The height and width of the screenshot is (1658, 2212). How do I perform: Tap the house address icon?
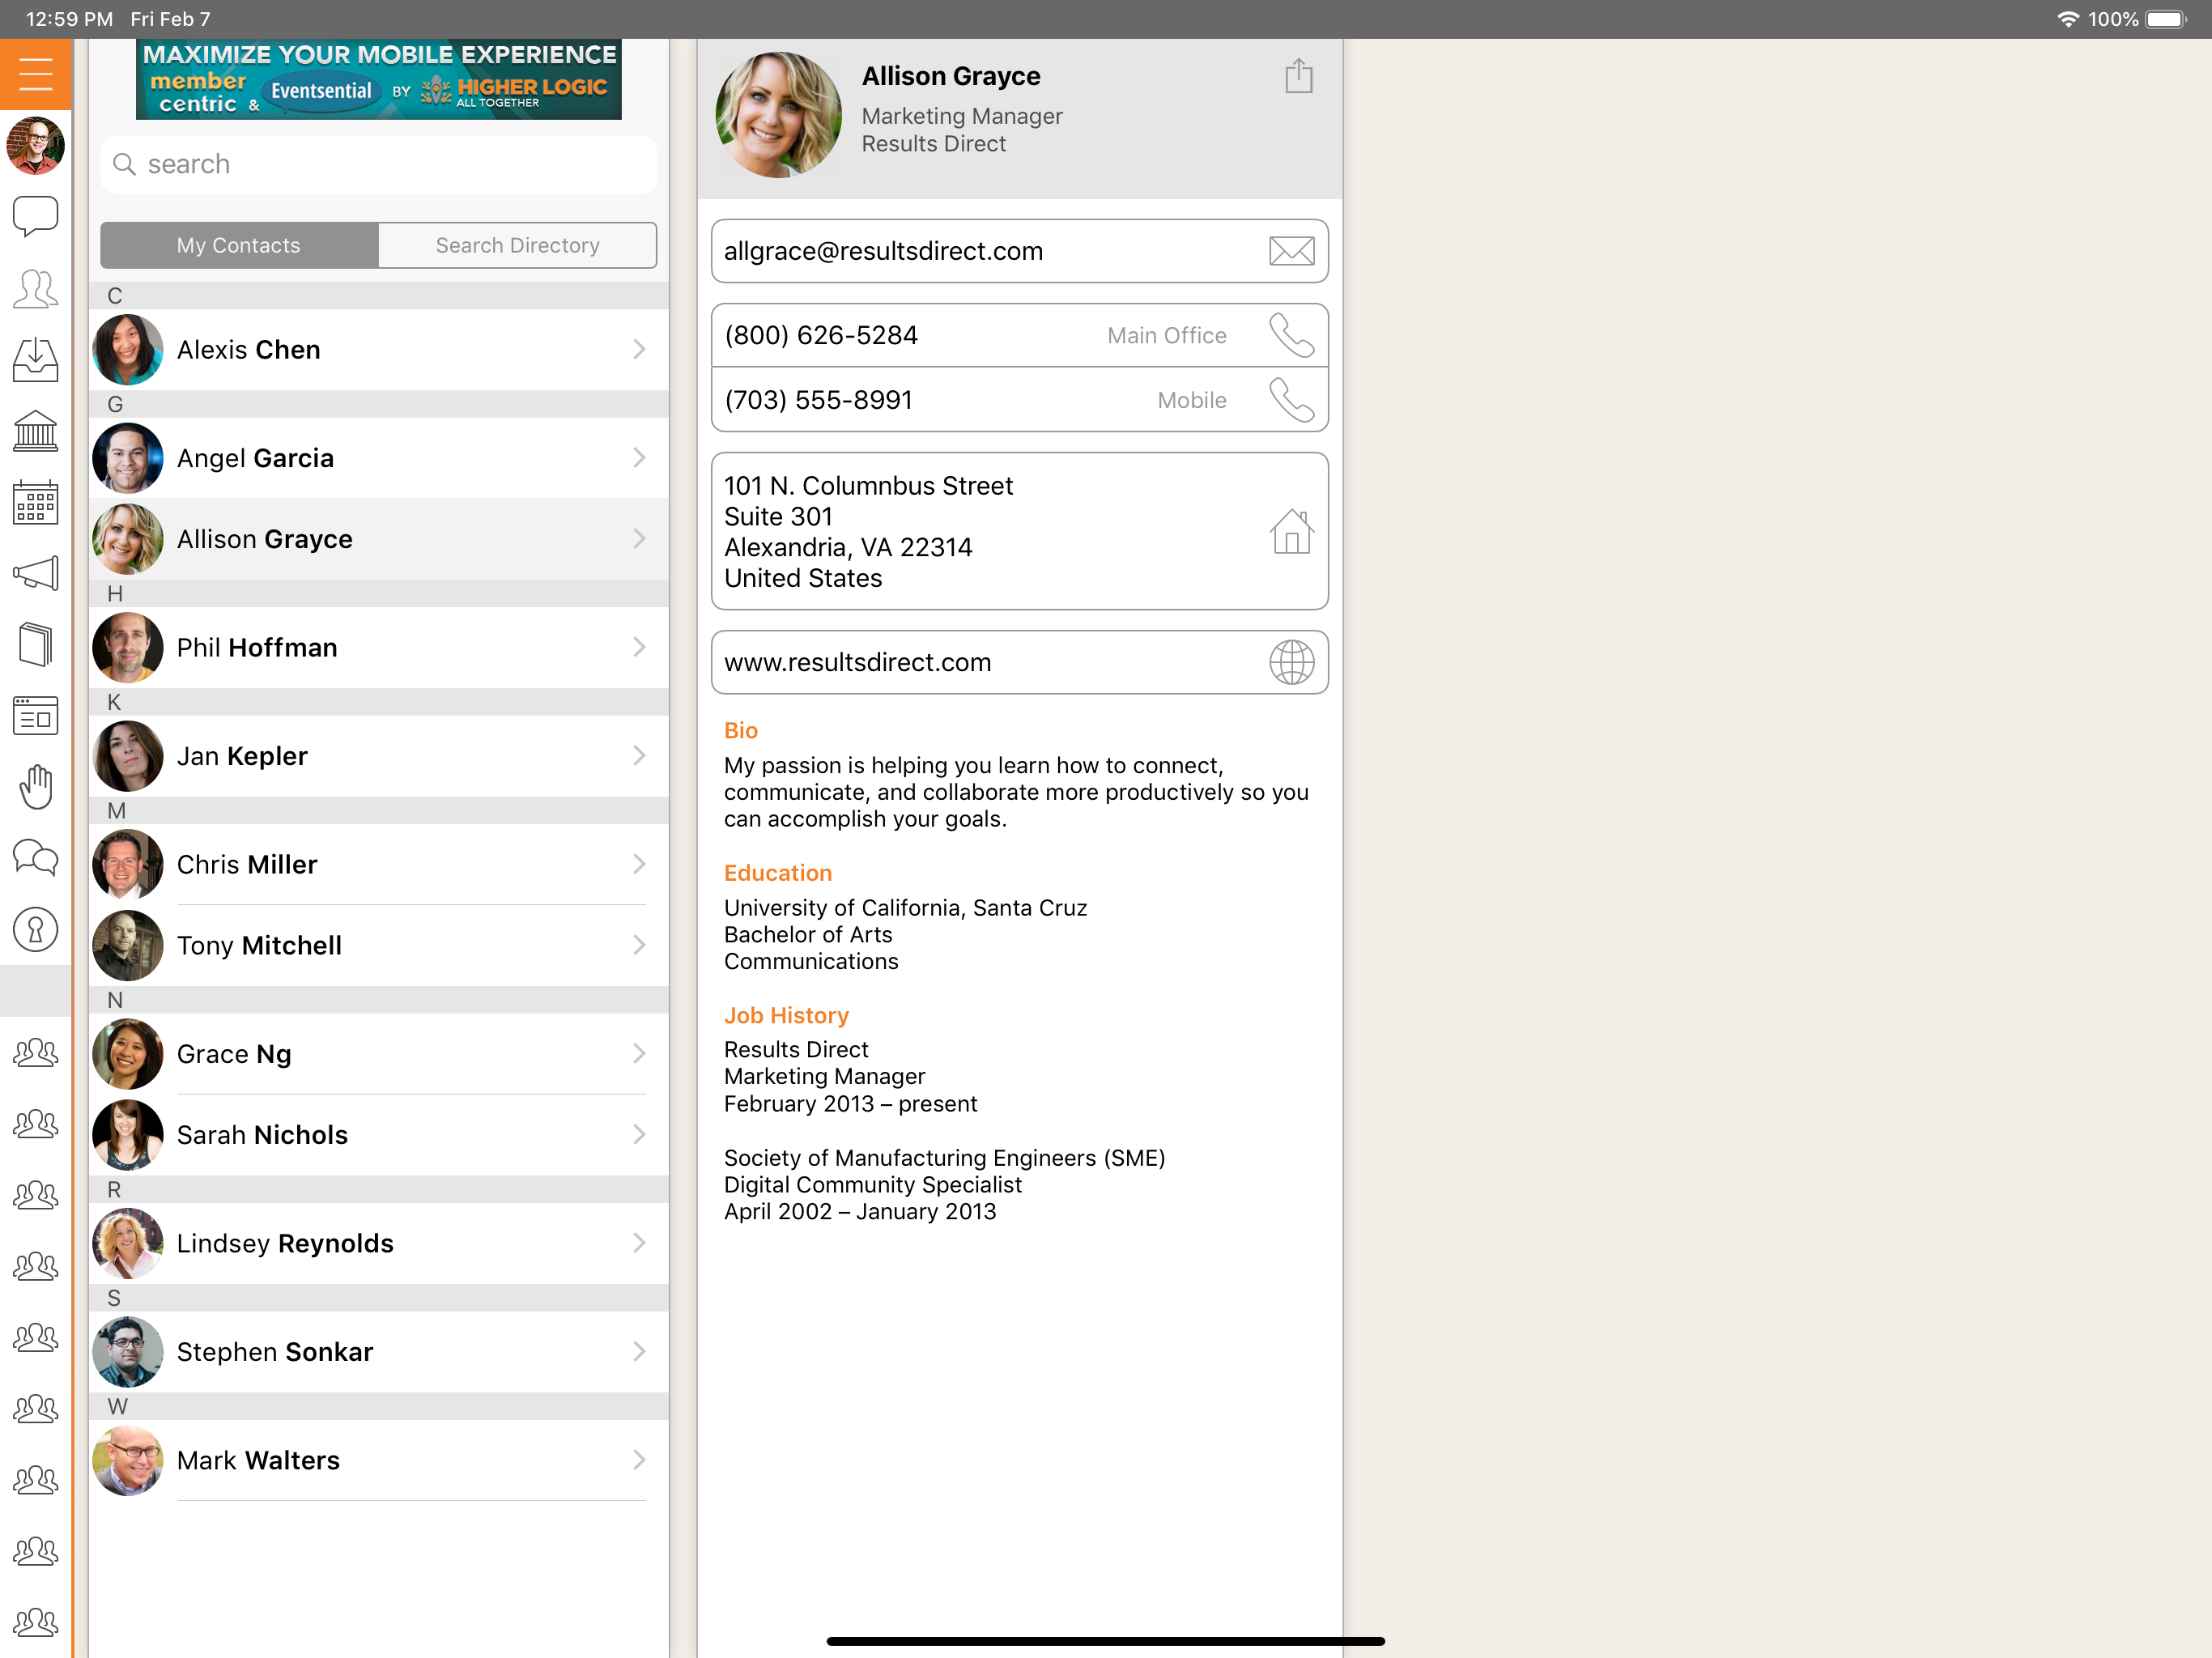pos(1291,531)
